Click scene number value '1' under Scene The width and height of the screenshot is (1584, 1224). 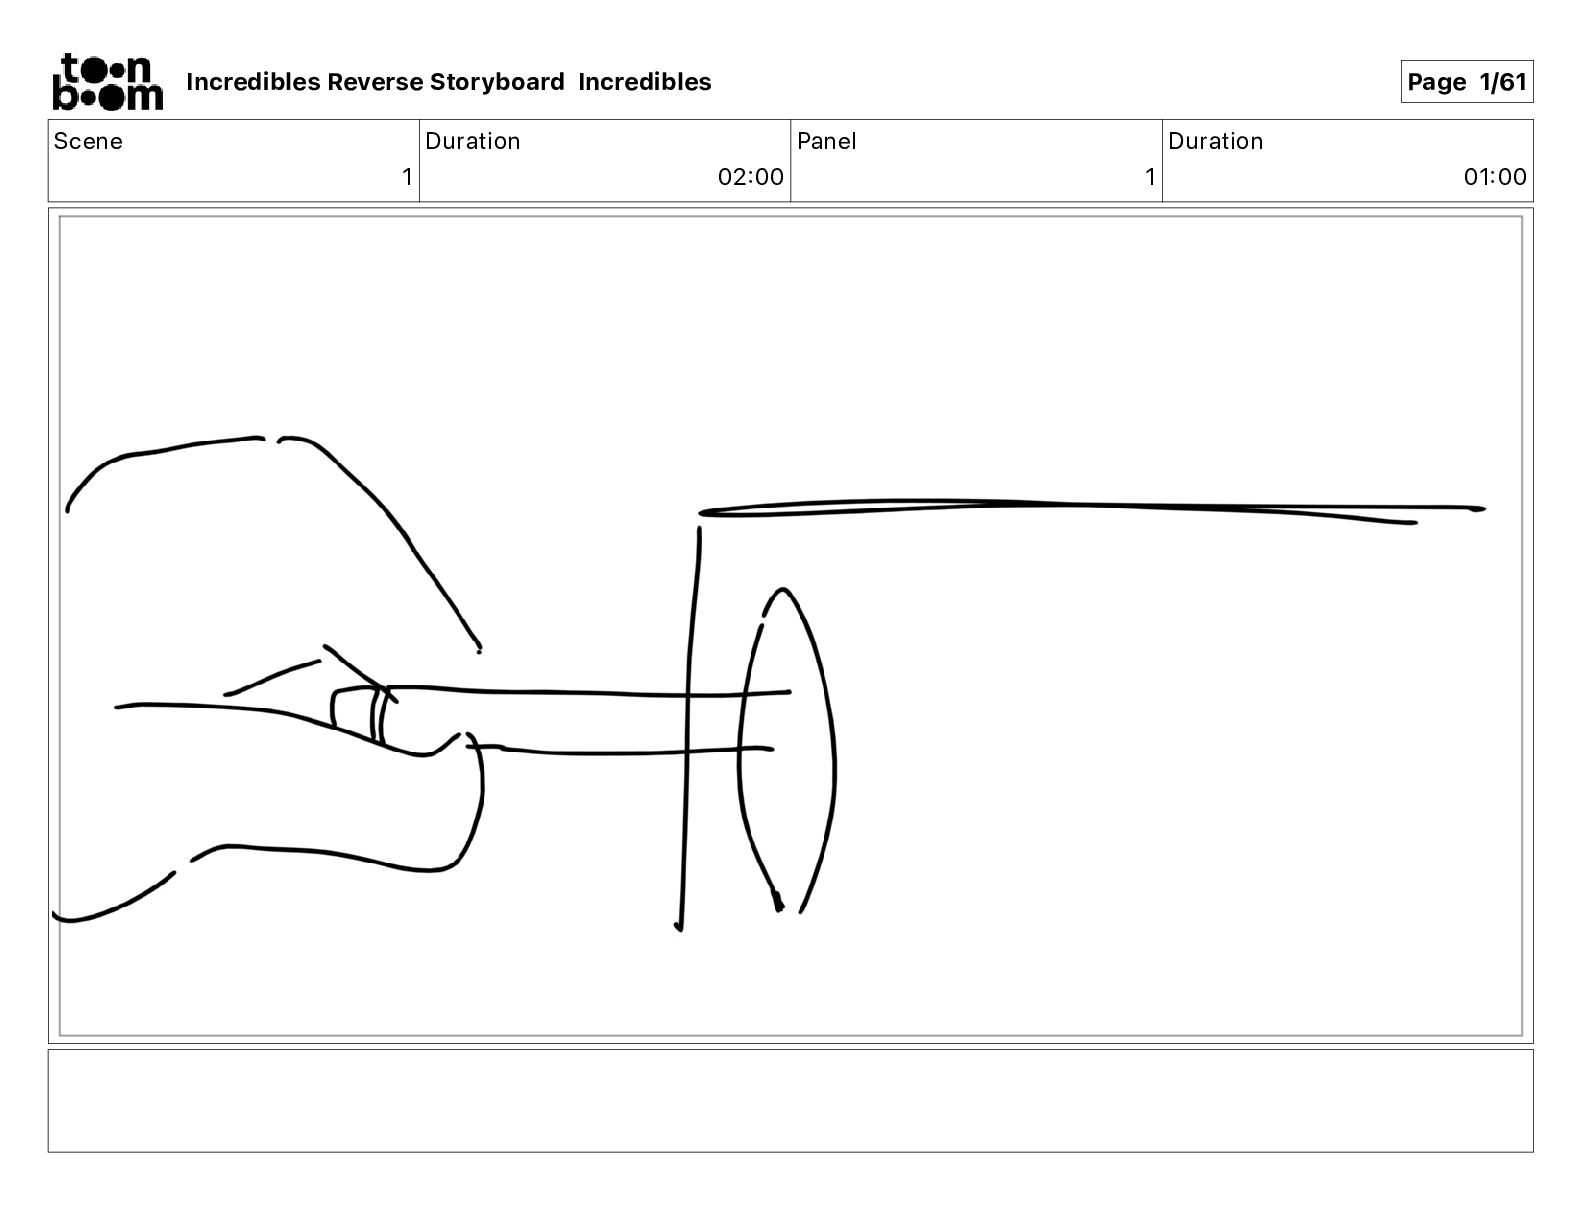click(x=407, y=177)
